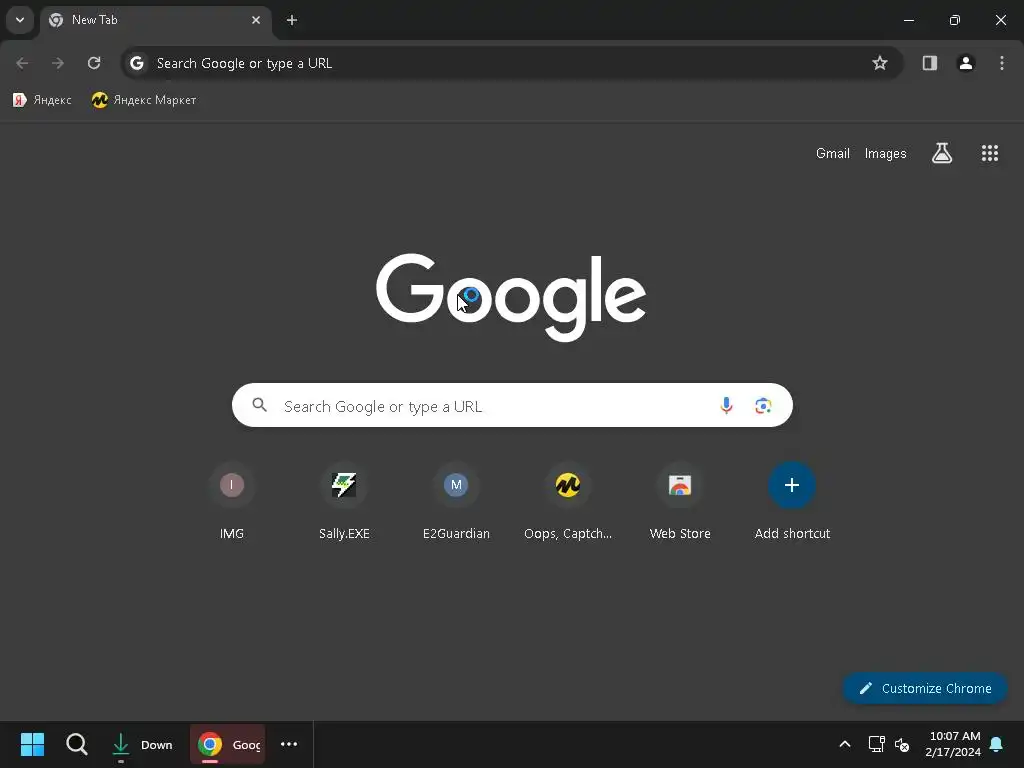Open the IMG shortcut
Screen dimensions: 1024x768
point(232,502)
